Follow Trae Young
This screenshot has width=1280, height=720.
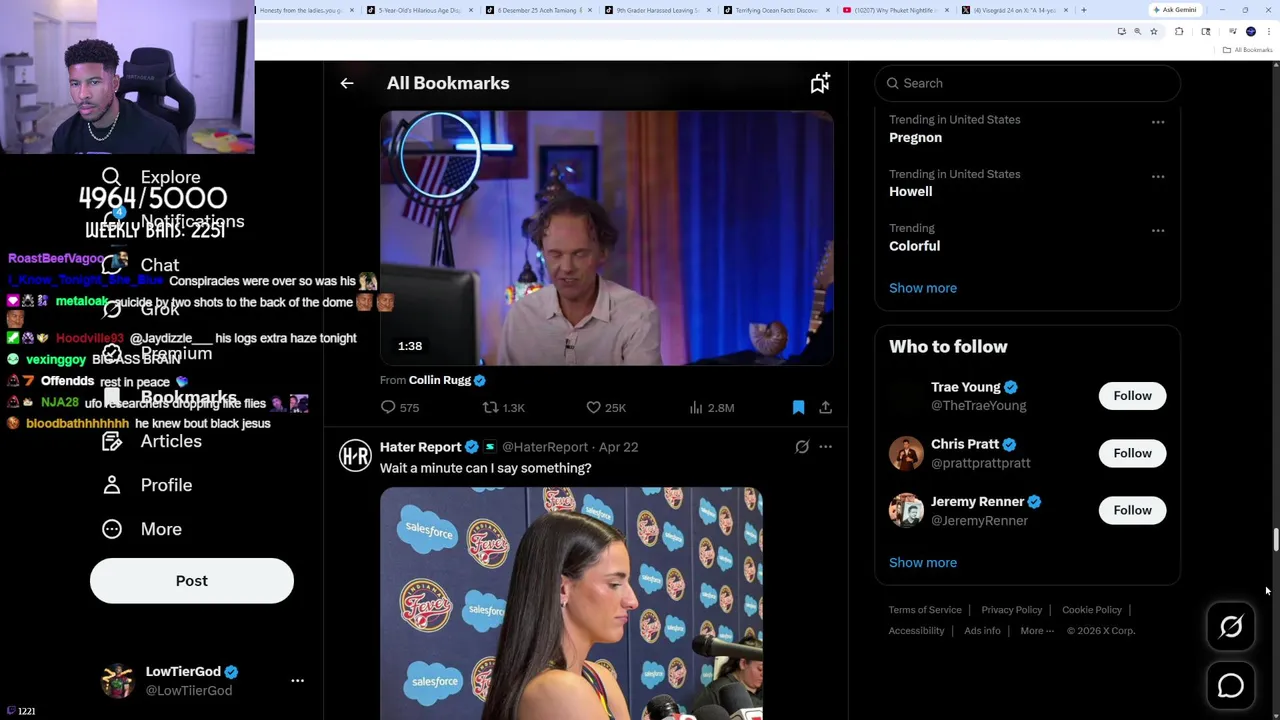coord(1132,396)
